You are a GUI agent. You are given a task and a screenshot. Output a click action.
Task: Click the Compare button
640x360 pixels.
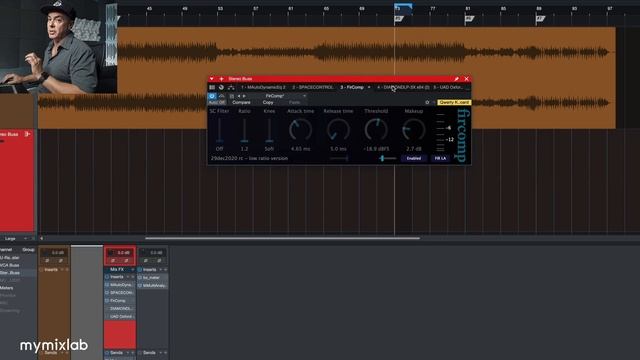tap(241, 102)
